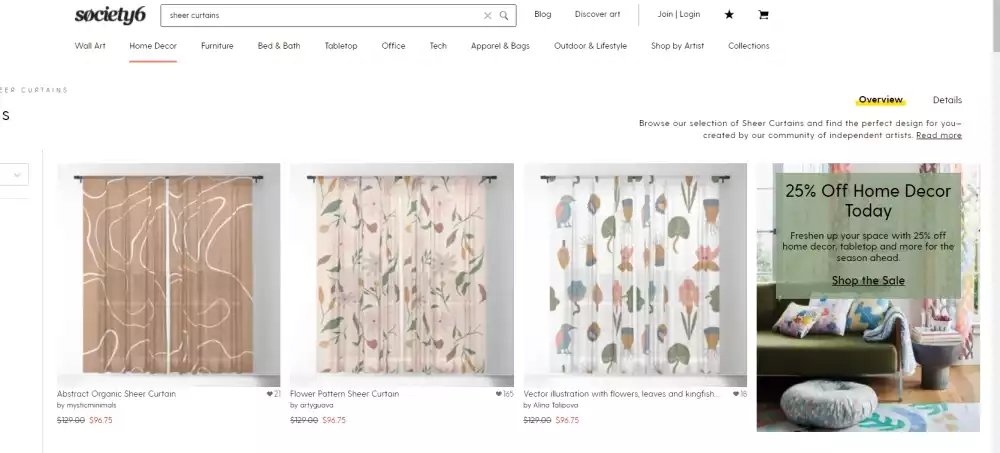Switch to the Details tab
This screenshot has height=453, width=1000.
coord(947,100)
